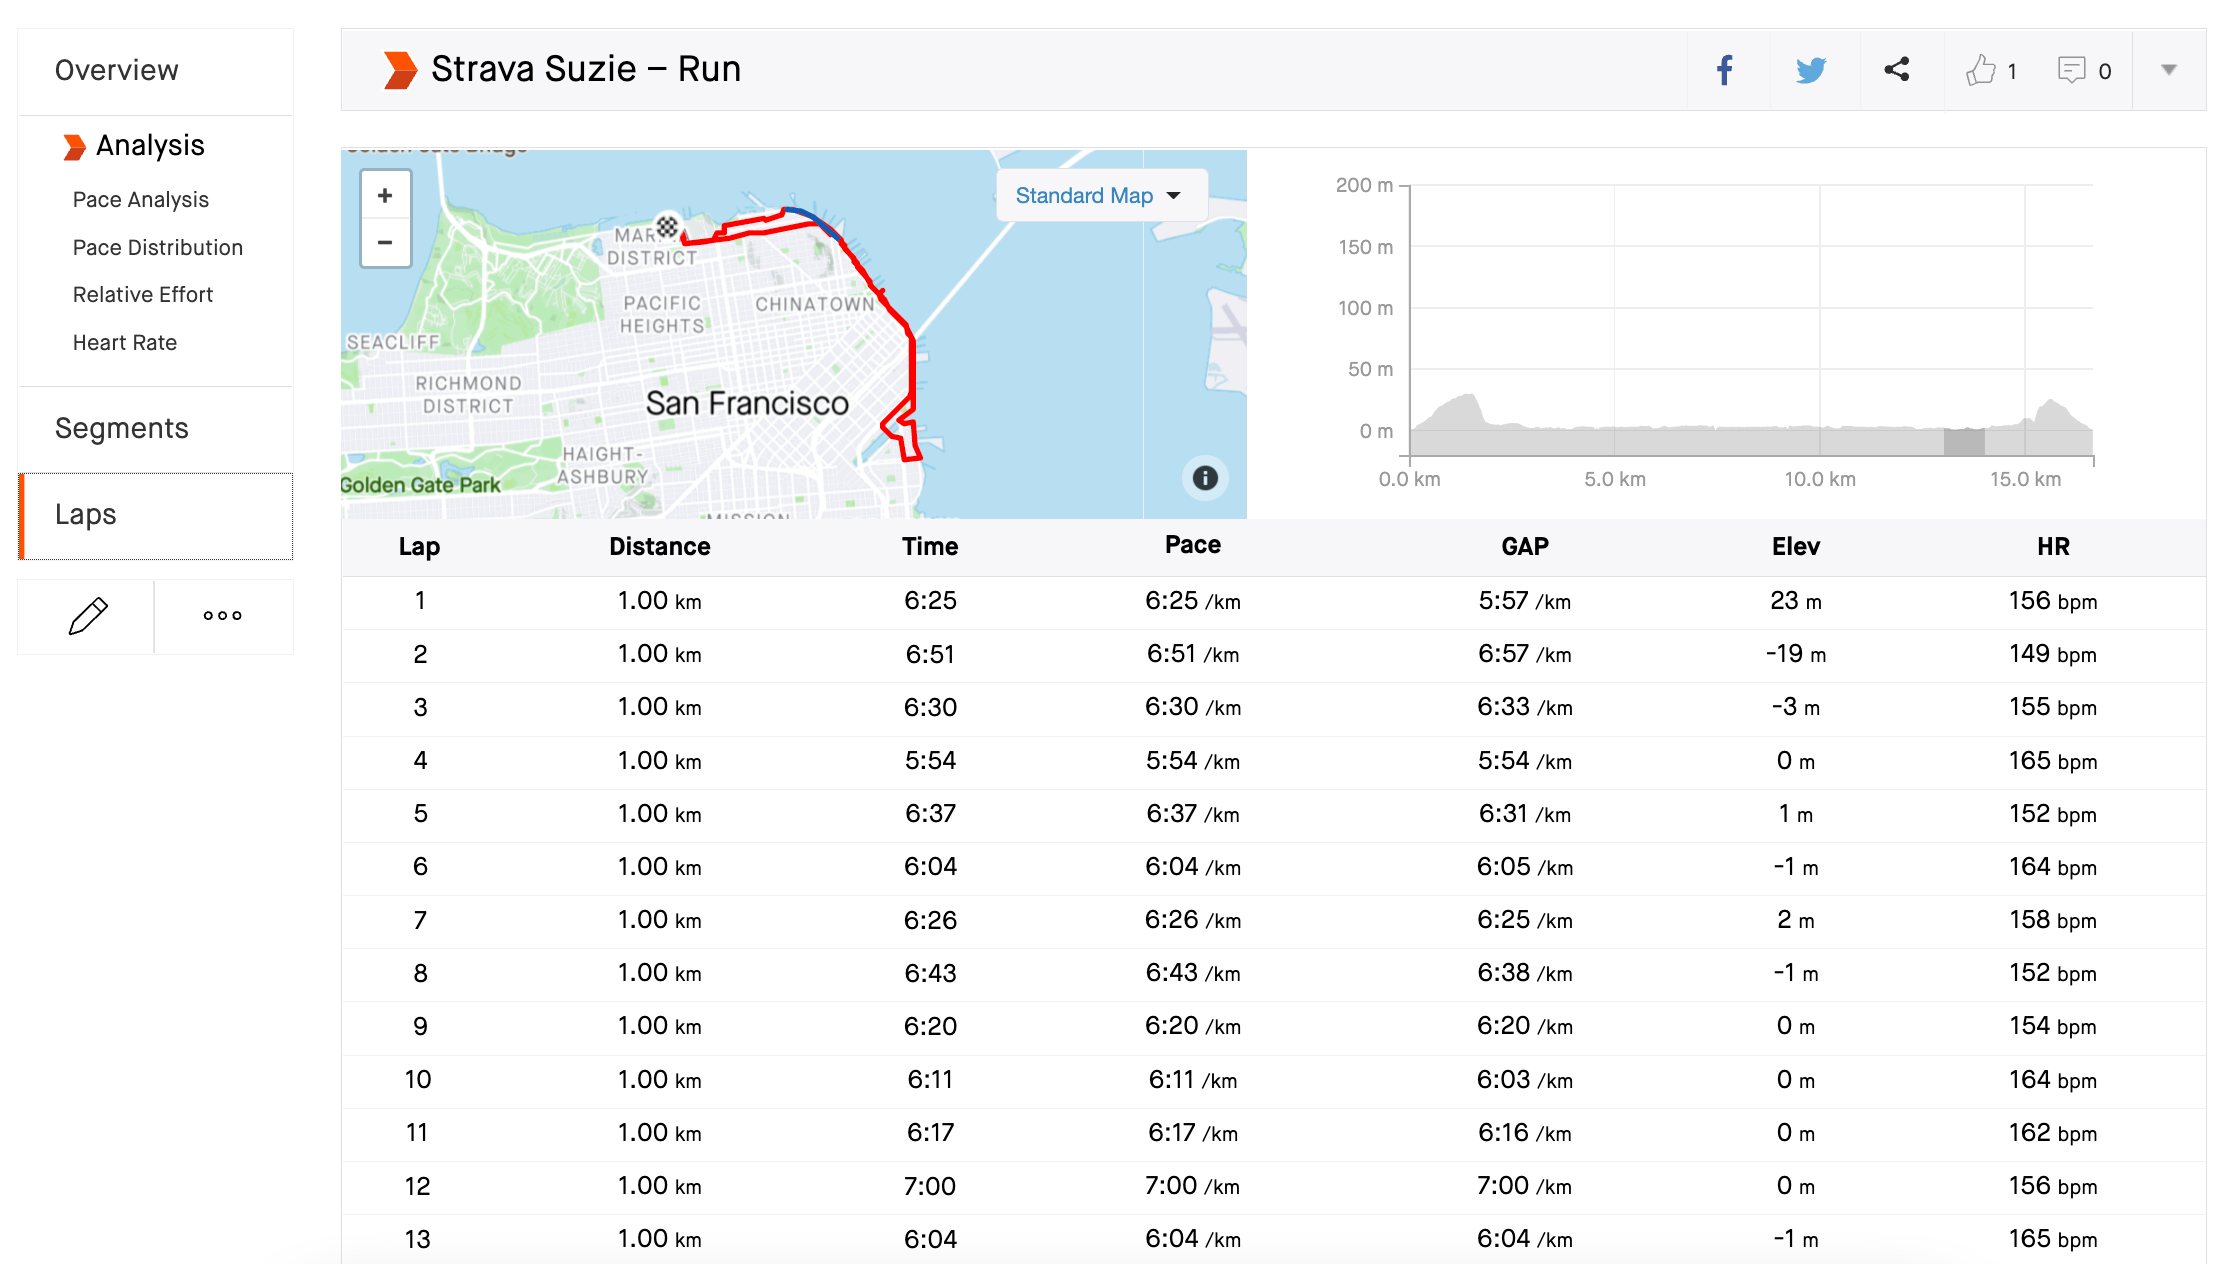2228x1264 pixels.
Task: Click highlighted segment on elevation chart
Action: pos(1963,441)
